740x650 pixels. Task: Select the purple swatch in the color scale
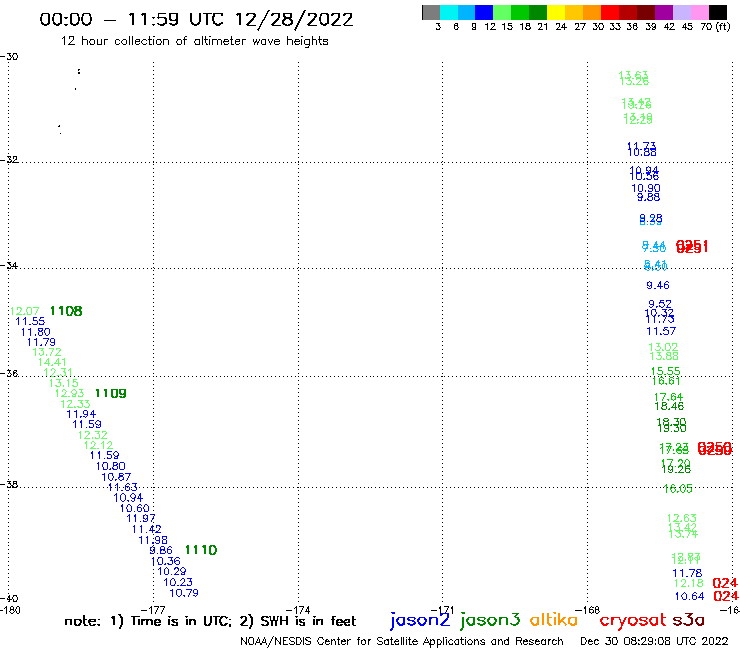(664, 12)
